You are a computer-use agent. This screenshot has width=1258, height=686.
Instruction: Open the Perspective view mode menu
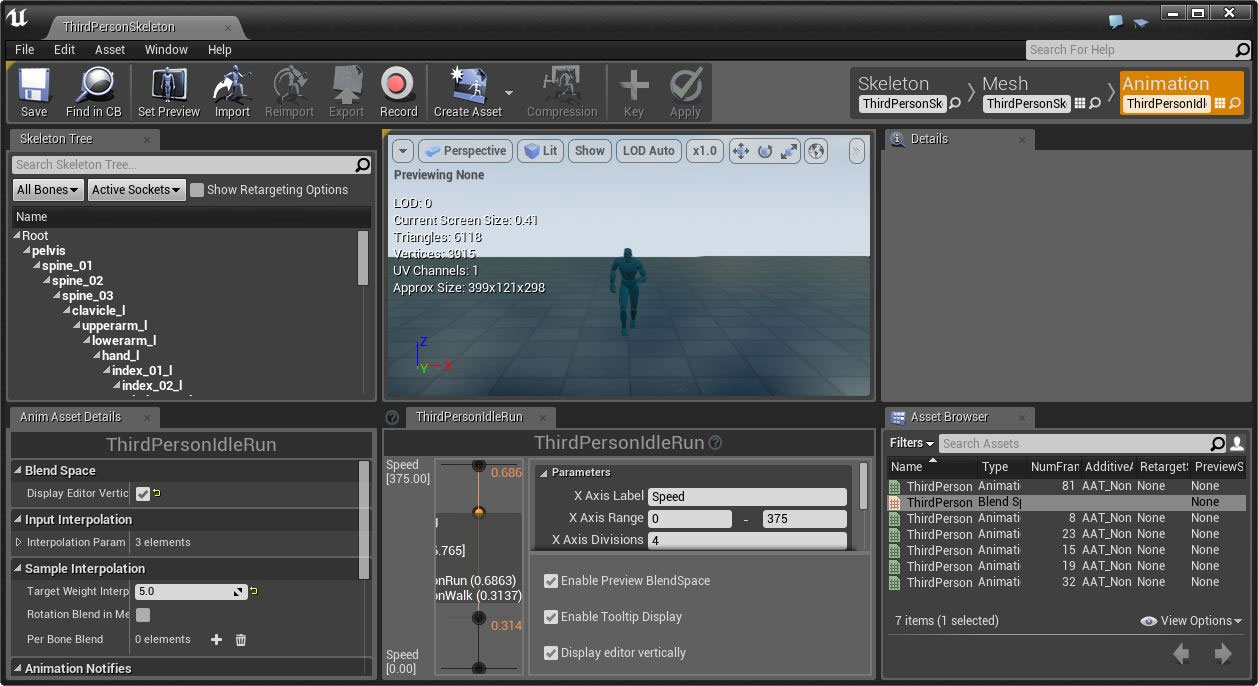(466, 151)
